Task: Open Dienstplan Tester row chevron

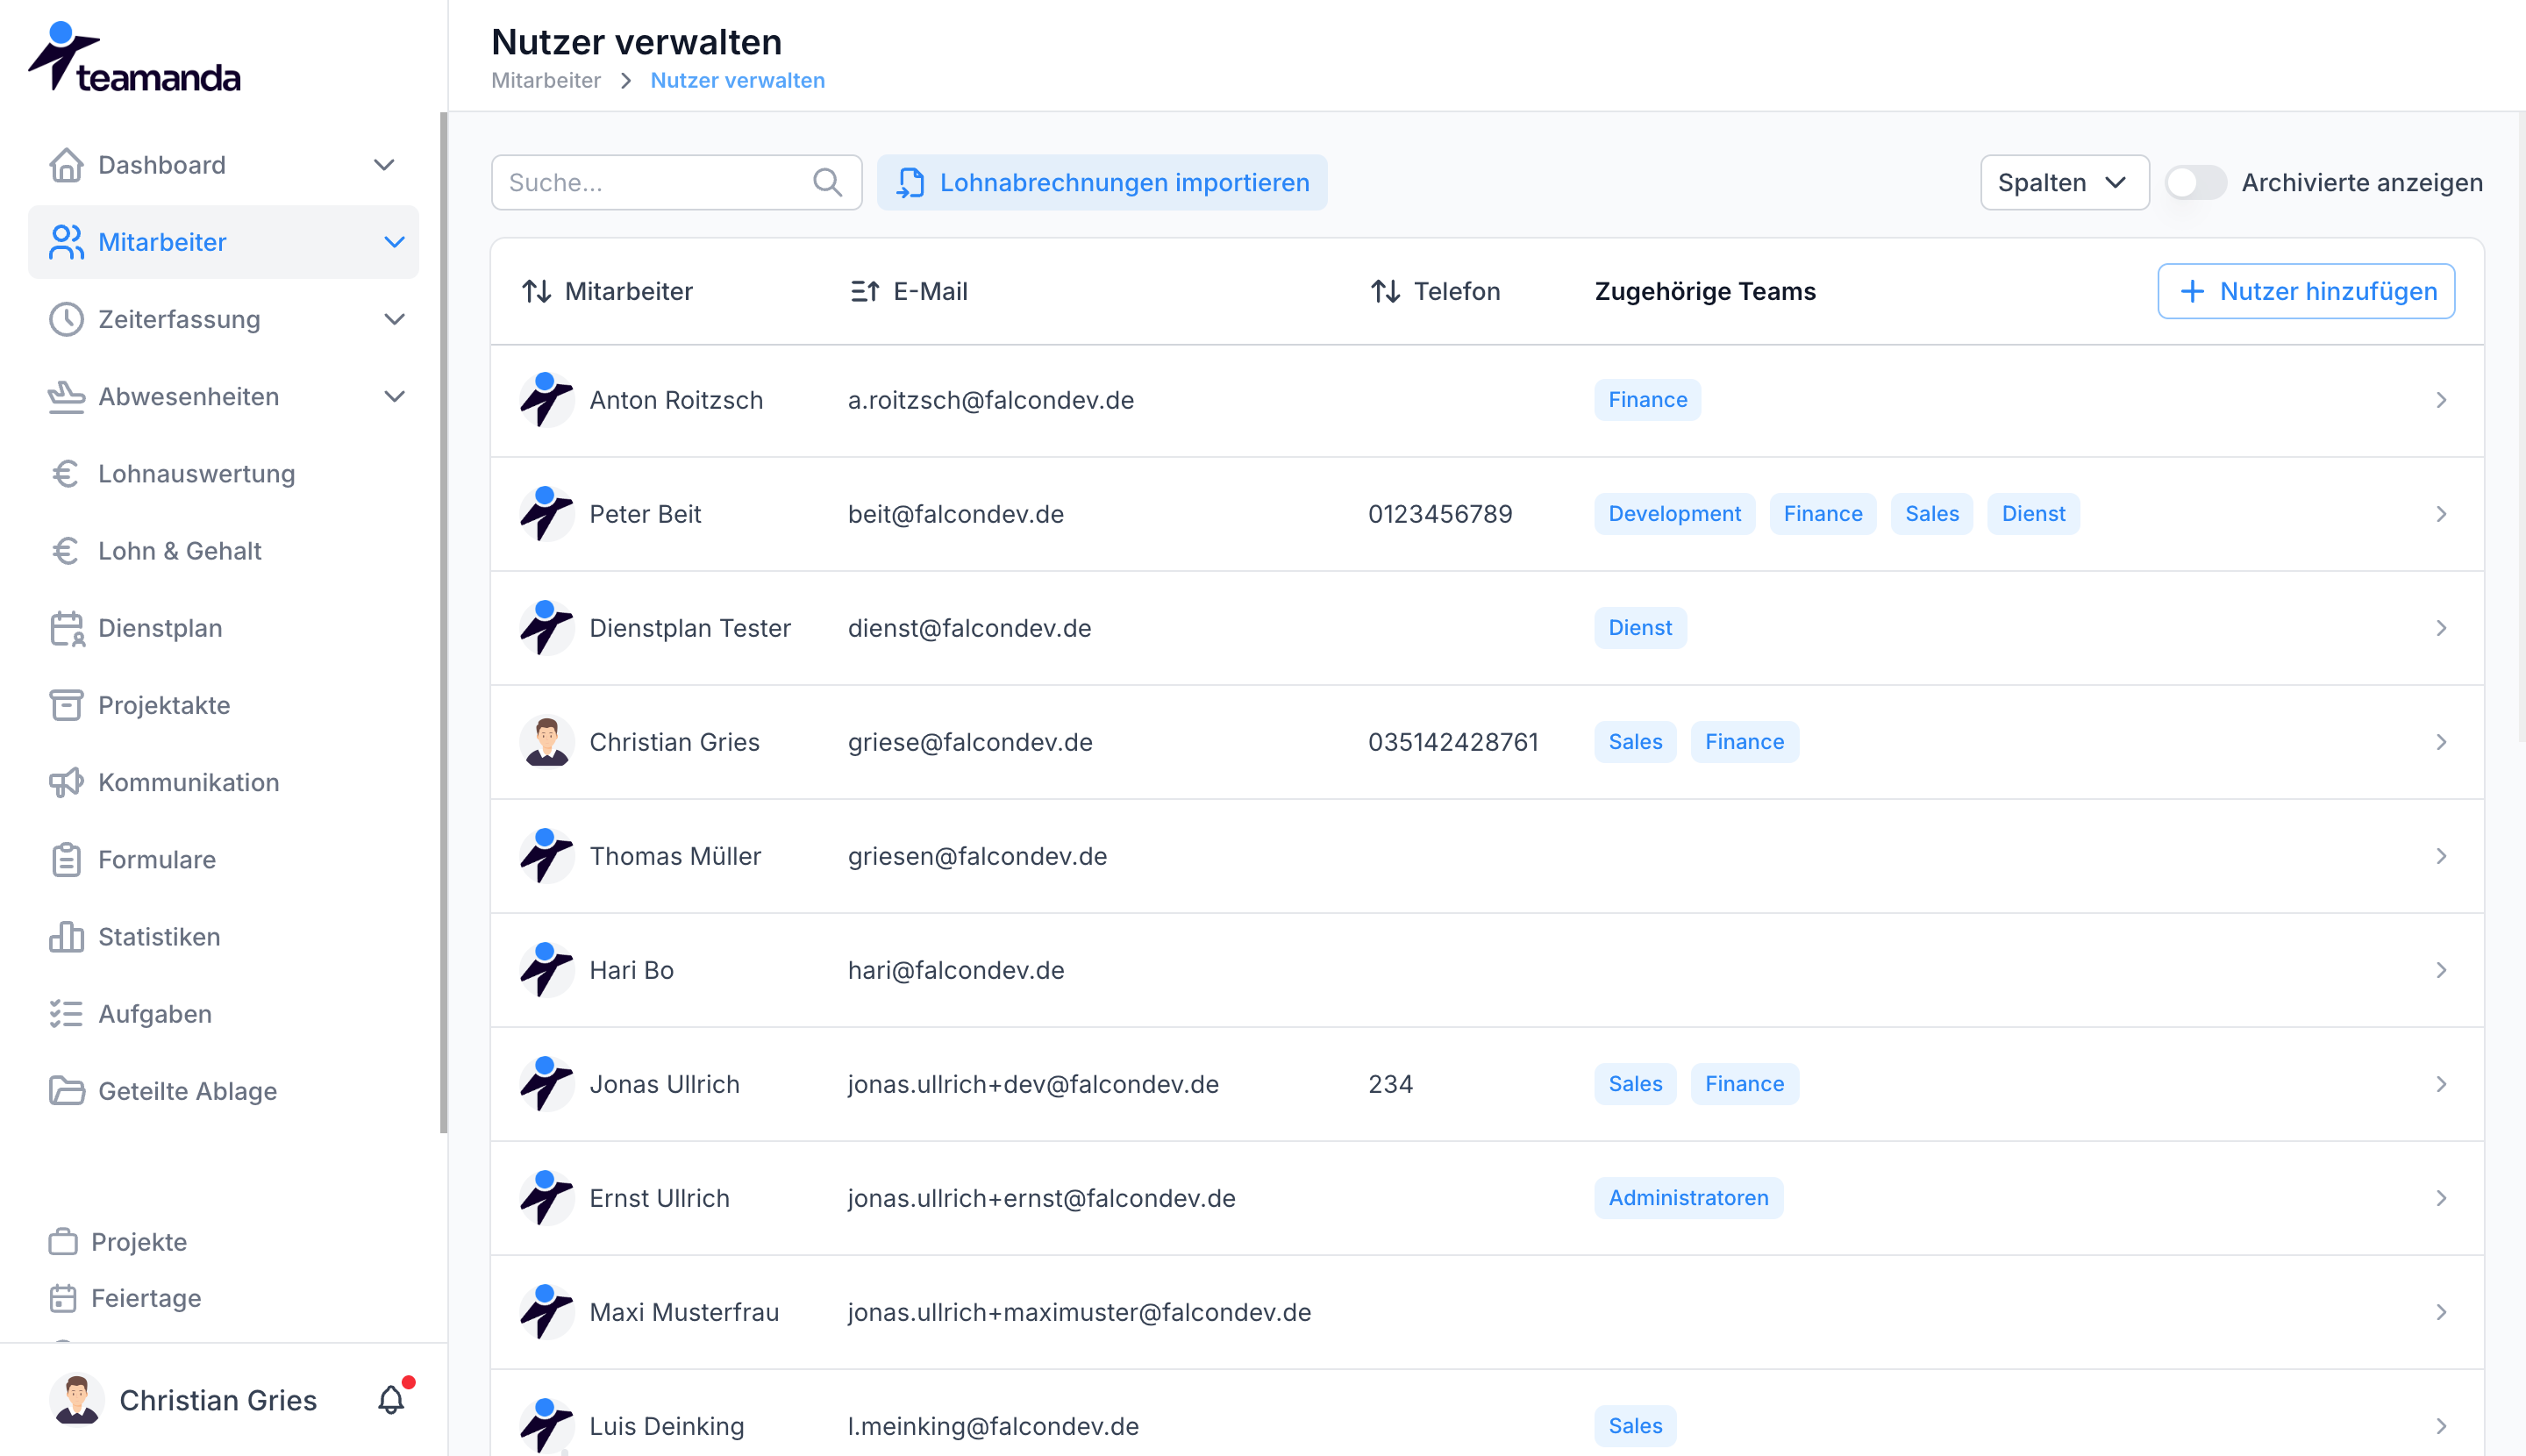Action: pos(2441,628)
